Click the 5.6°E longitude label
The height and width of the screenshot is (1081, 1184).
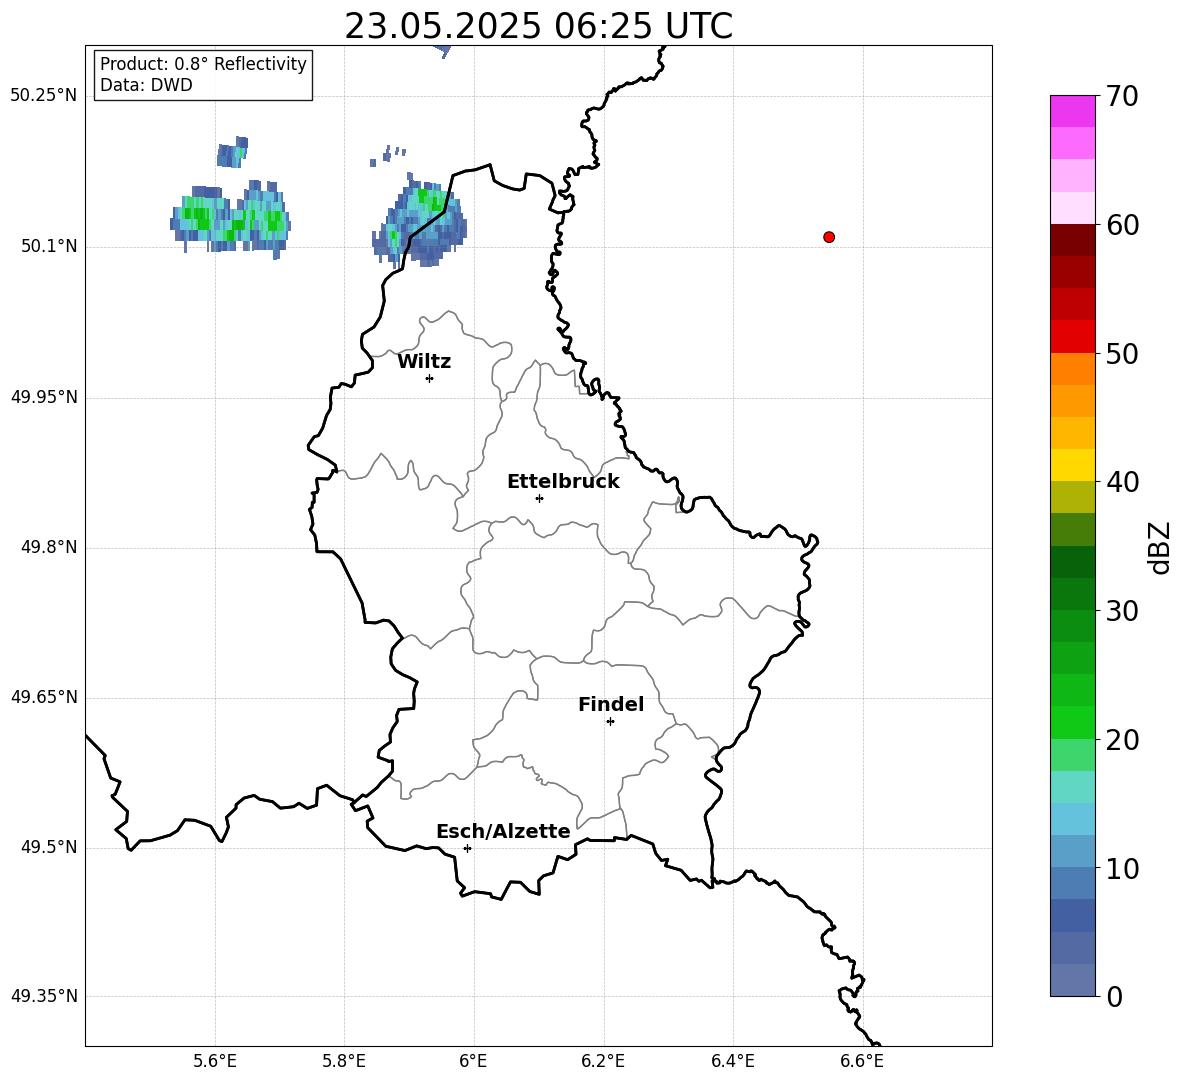215,1061
